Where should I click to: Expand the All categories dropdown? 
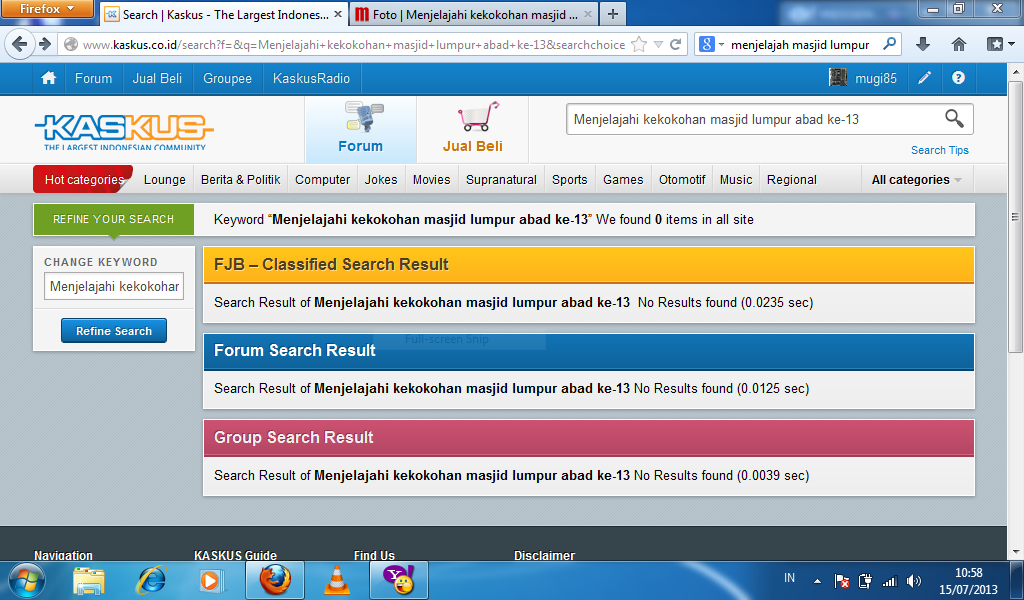917,180
